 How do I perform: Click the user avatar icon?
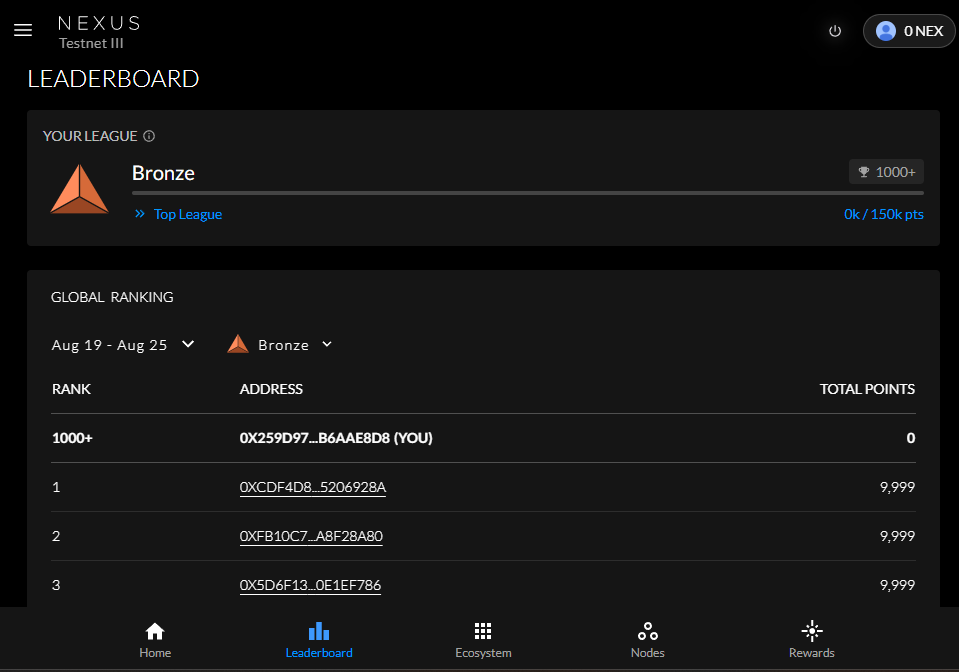[x=885, y=31]
